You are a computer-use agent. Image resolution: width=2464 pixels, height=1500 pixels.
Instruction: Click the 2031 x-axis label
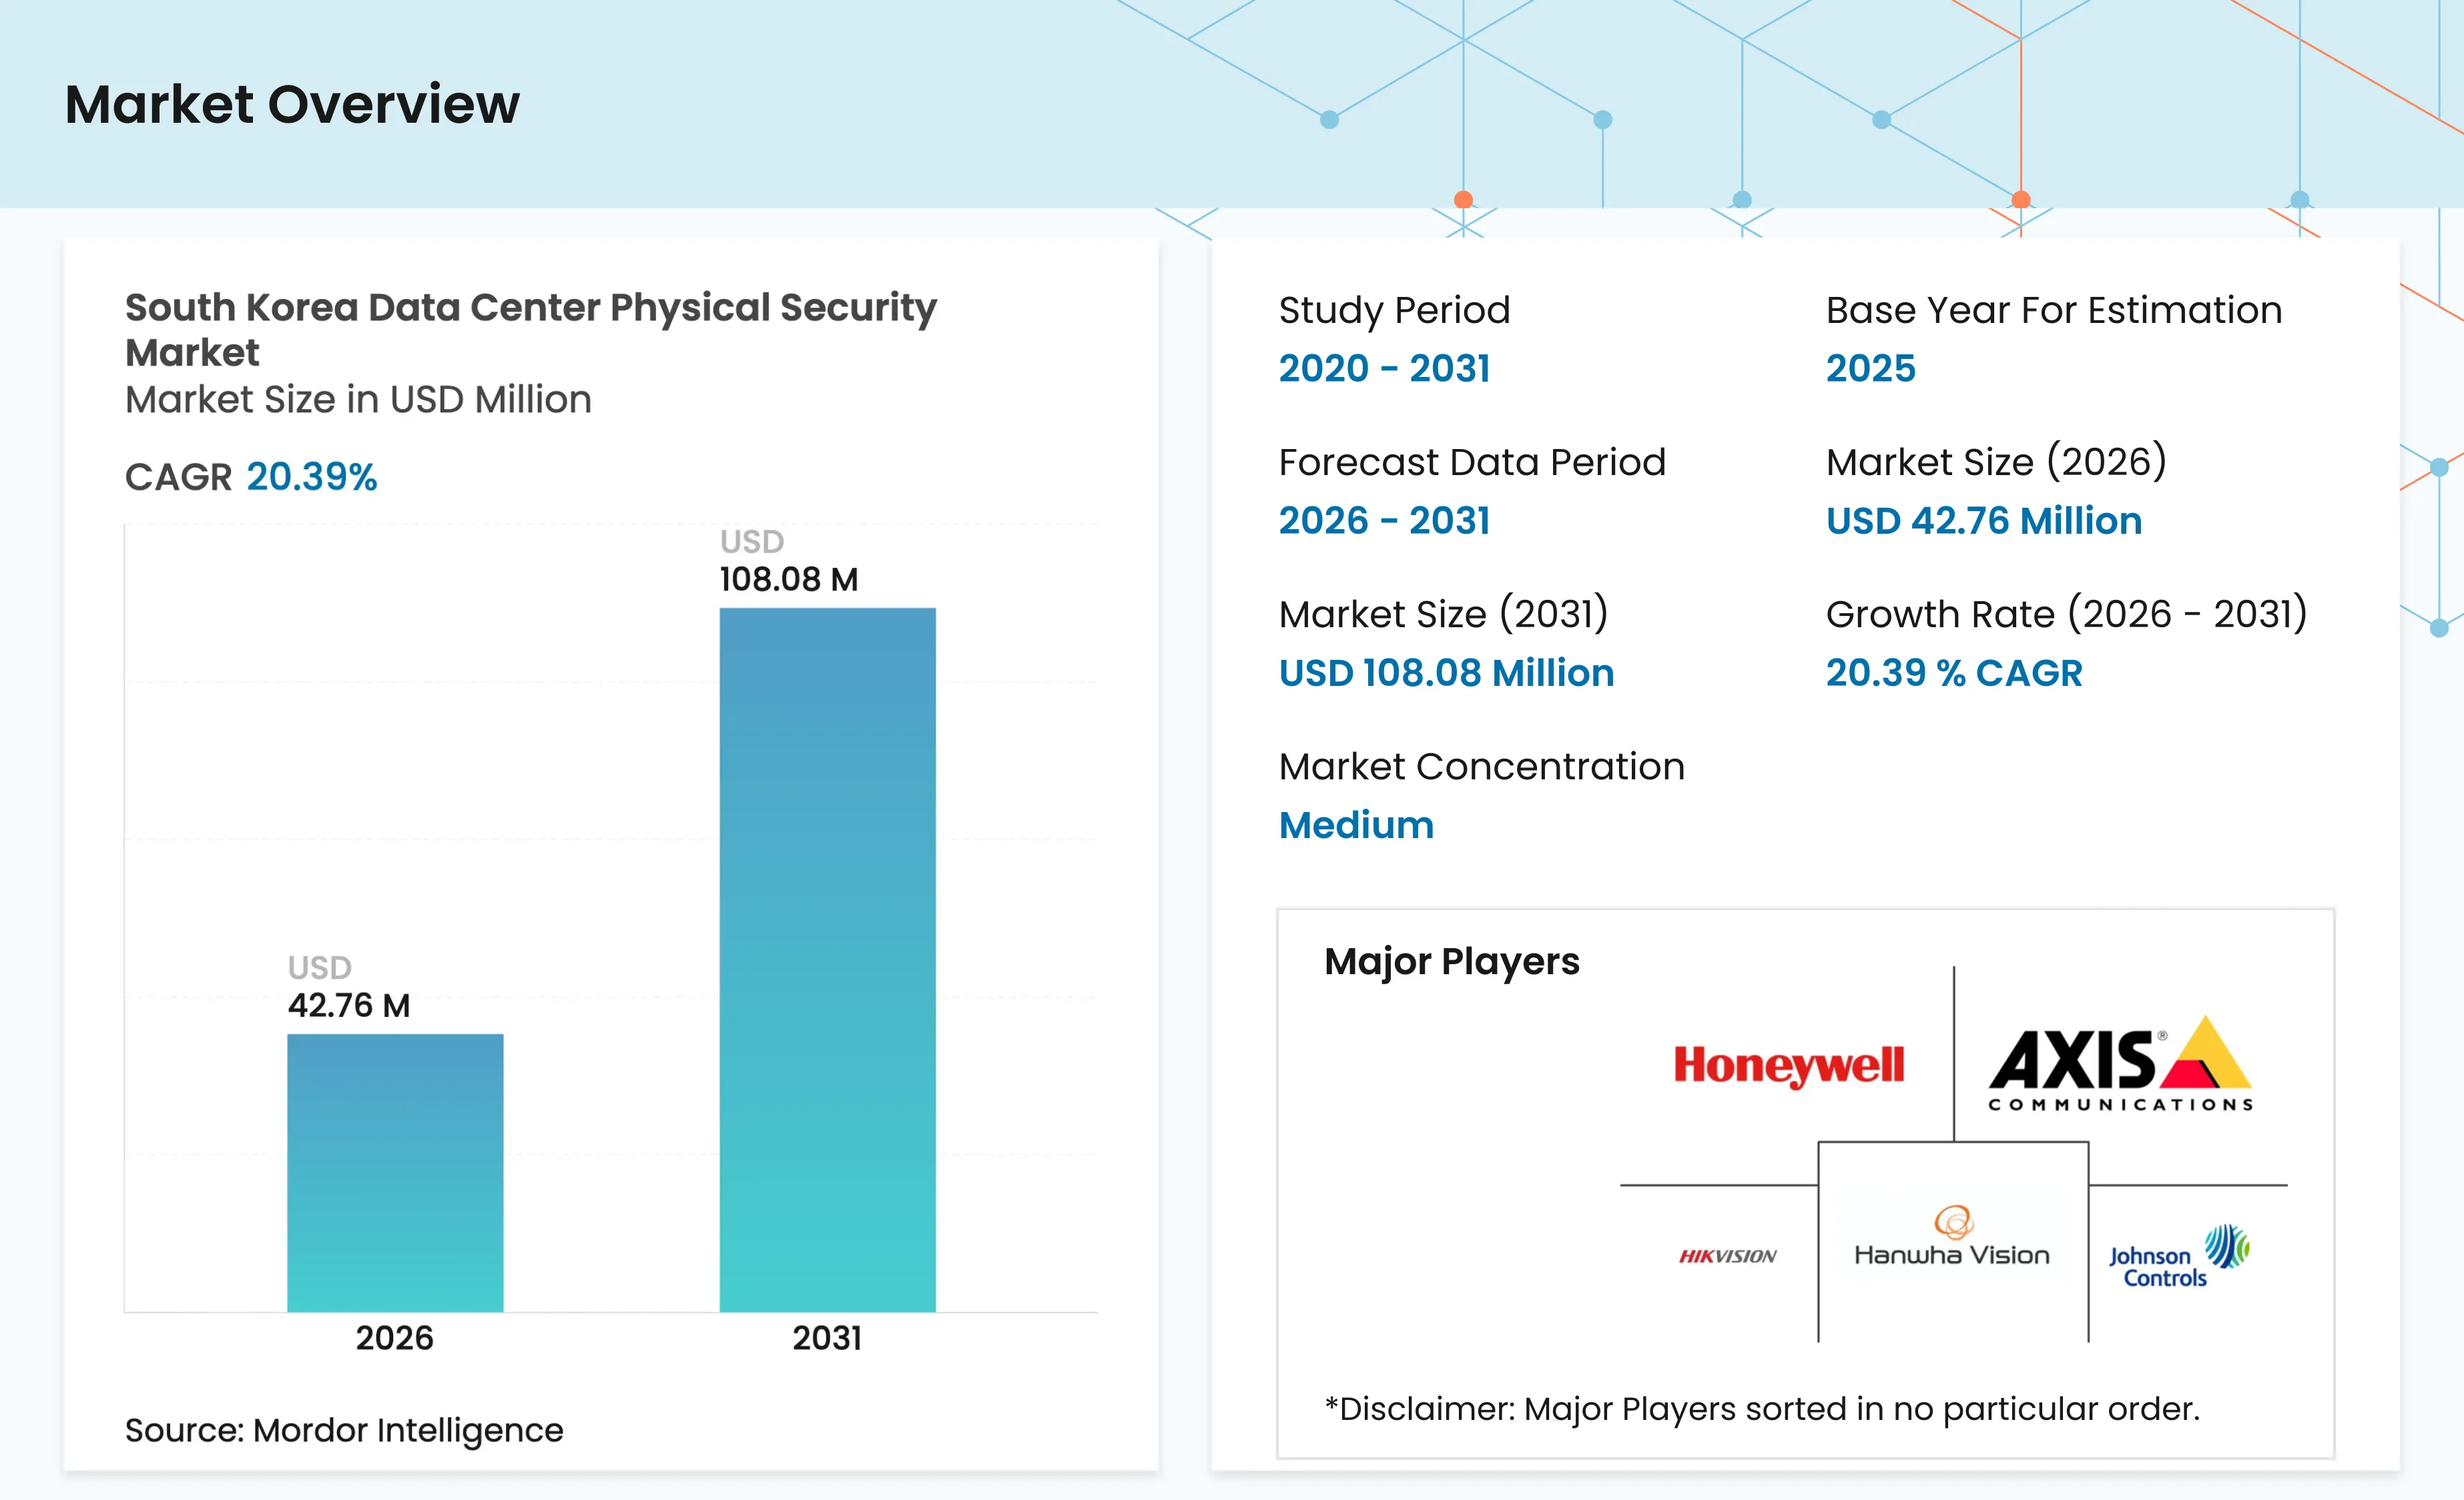[x=827, y=1338]
